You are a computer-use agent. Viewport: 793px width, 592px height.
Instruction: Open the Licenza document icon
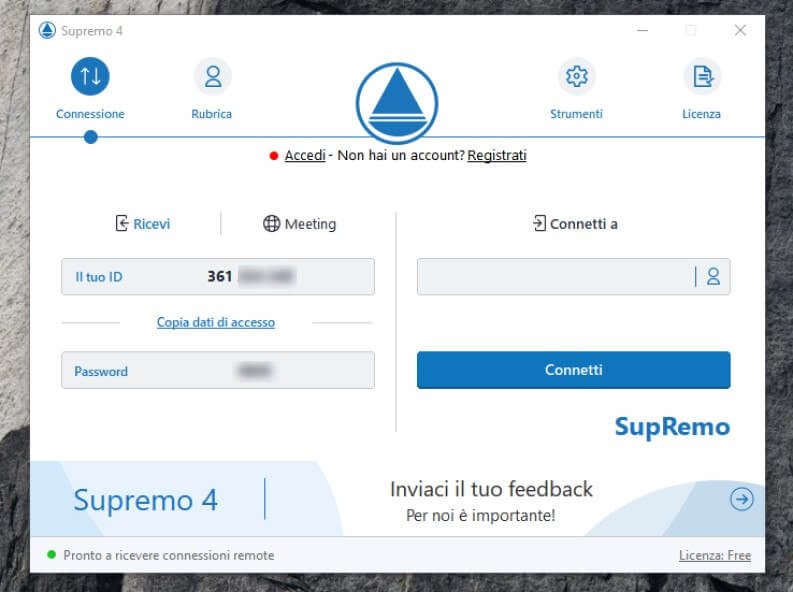point(702,76)
